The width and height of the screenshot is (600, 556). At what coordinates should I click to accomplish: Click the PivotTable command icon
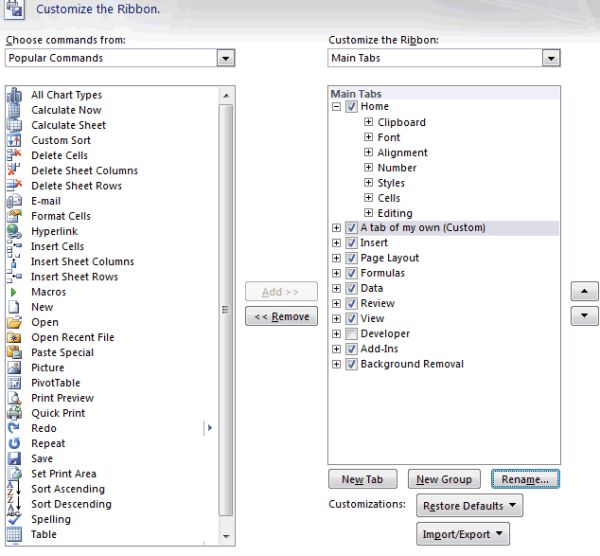click(x=14, y=383)
